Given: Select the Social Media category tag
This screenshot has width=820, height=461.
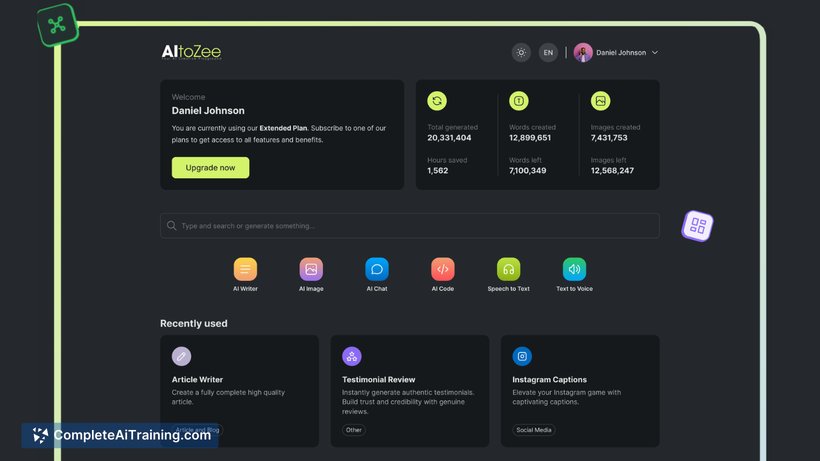Looking at the screenshot, I should coord(534,430).
